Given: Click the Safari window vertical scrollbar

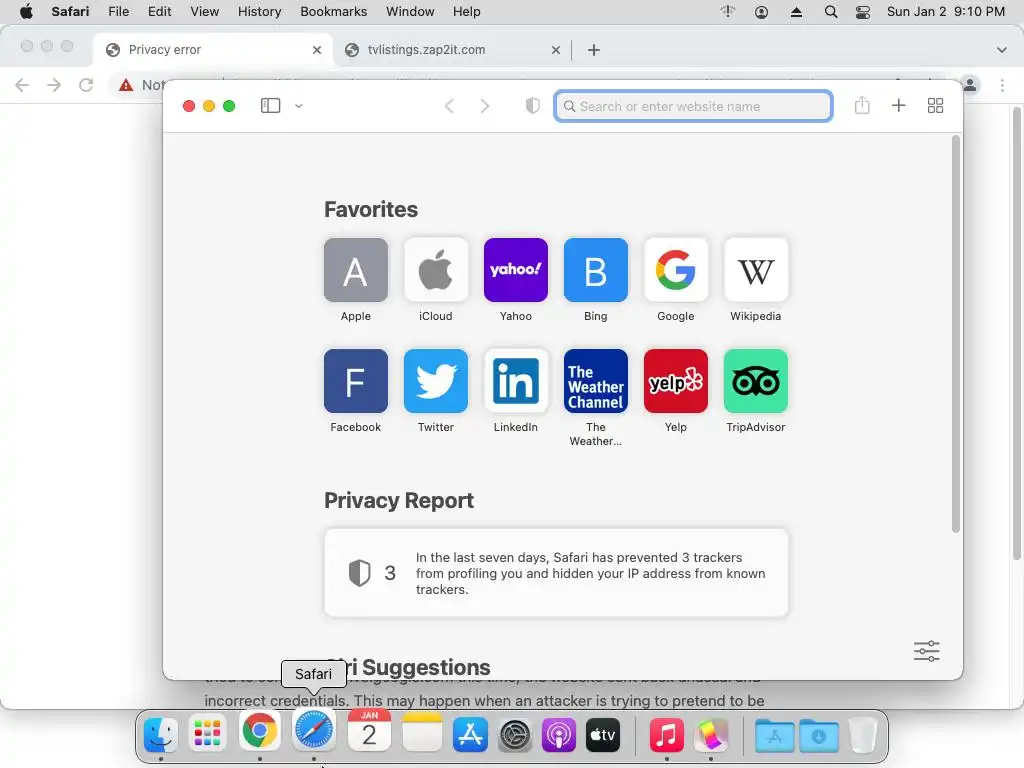Looking at the screenshot, I should [x=955, y=334].
